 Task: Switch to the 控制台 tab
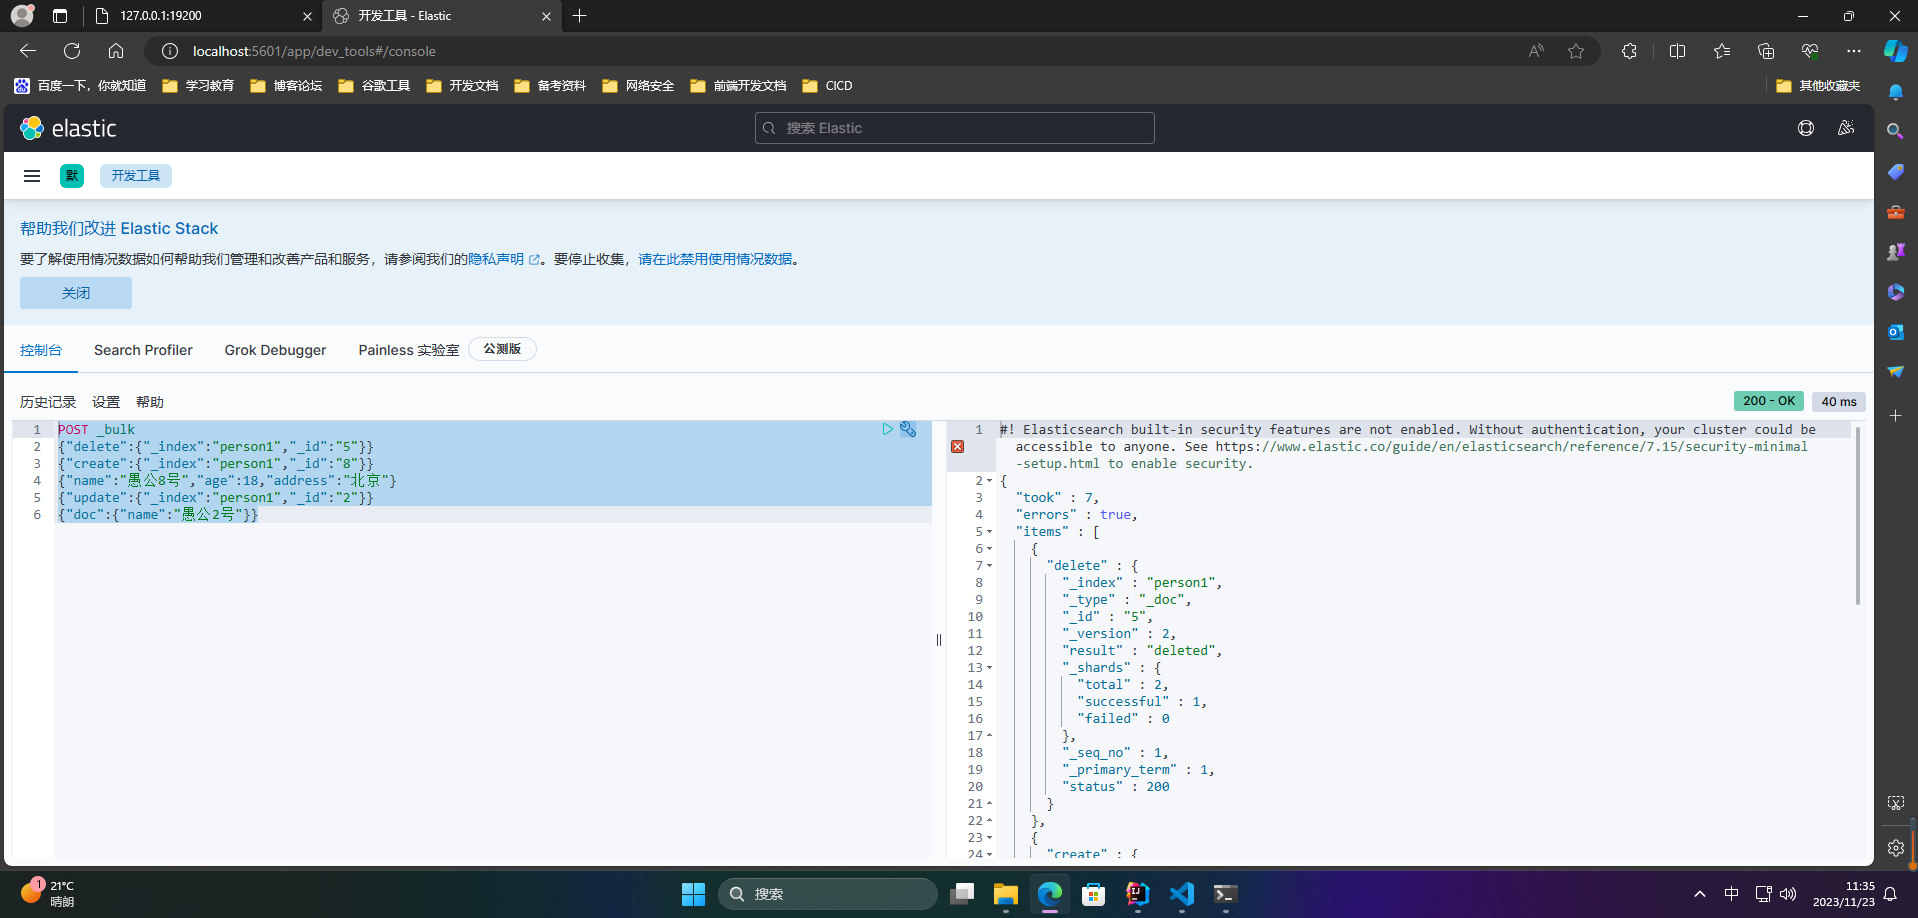41,350
